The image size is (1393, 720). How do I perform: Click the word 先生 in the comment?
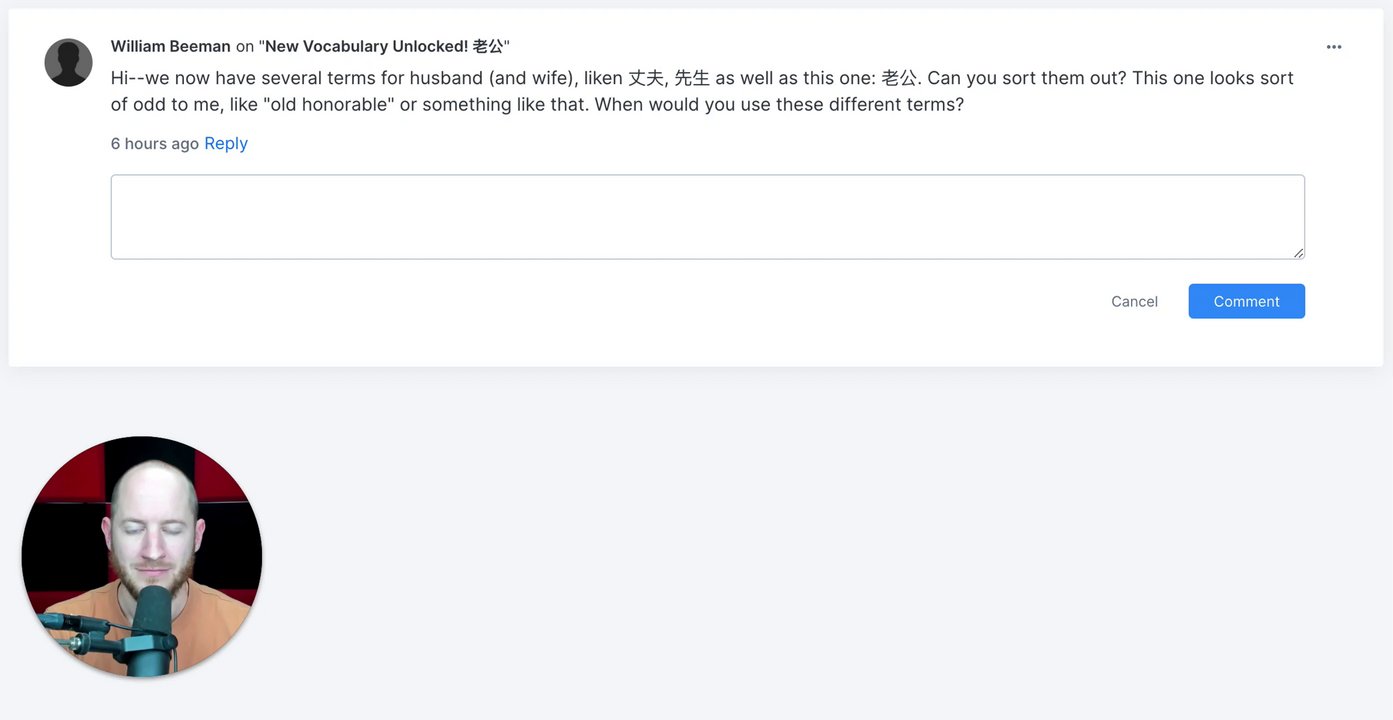pos(692,78)
